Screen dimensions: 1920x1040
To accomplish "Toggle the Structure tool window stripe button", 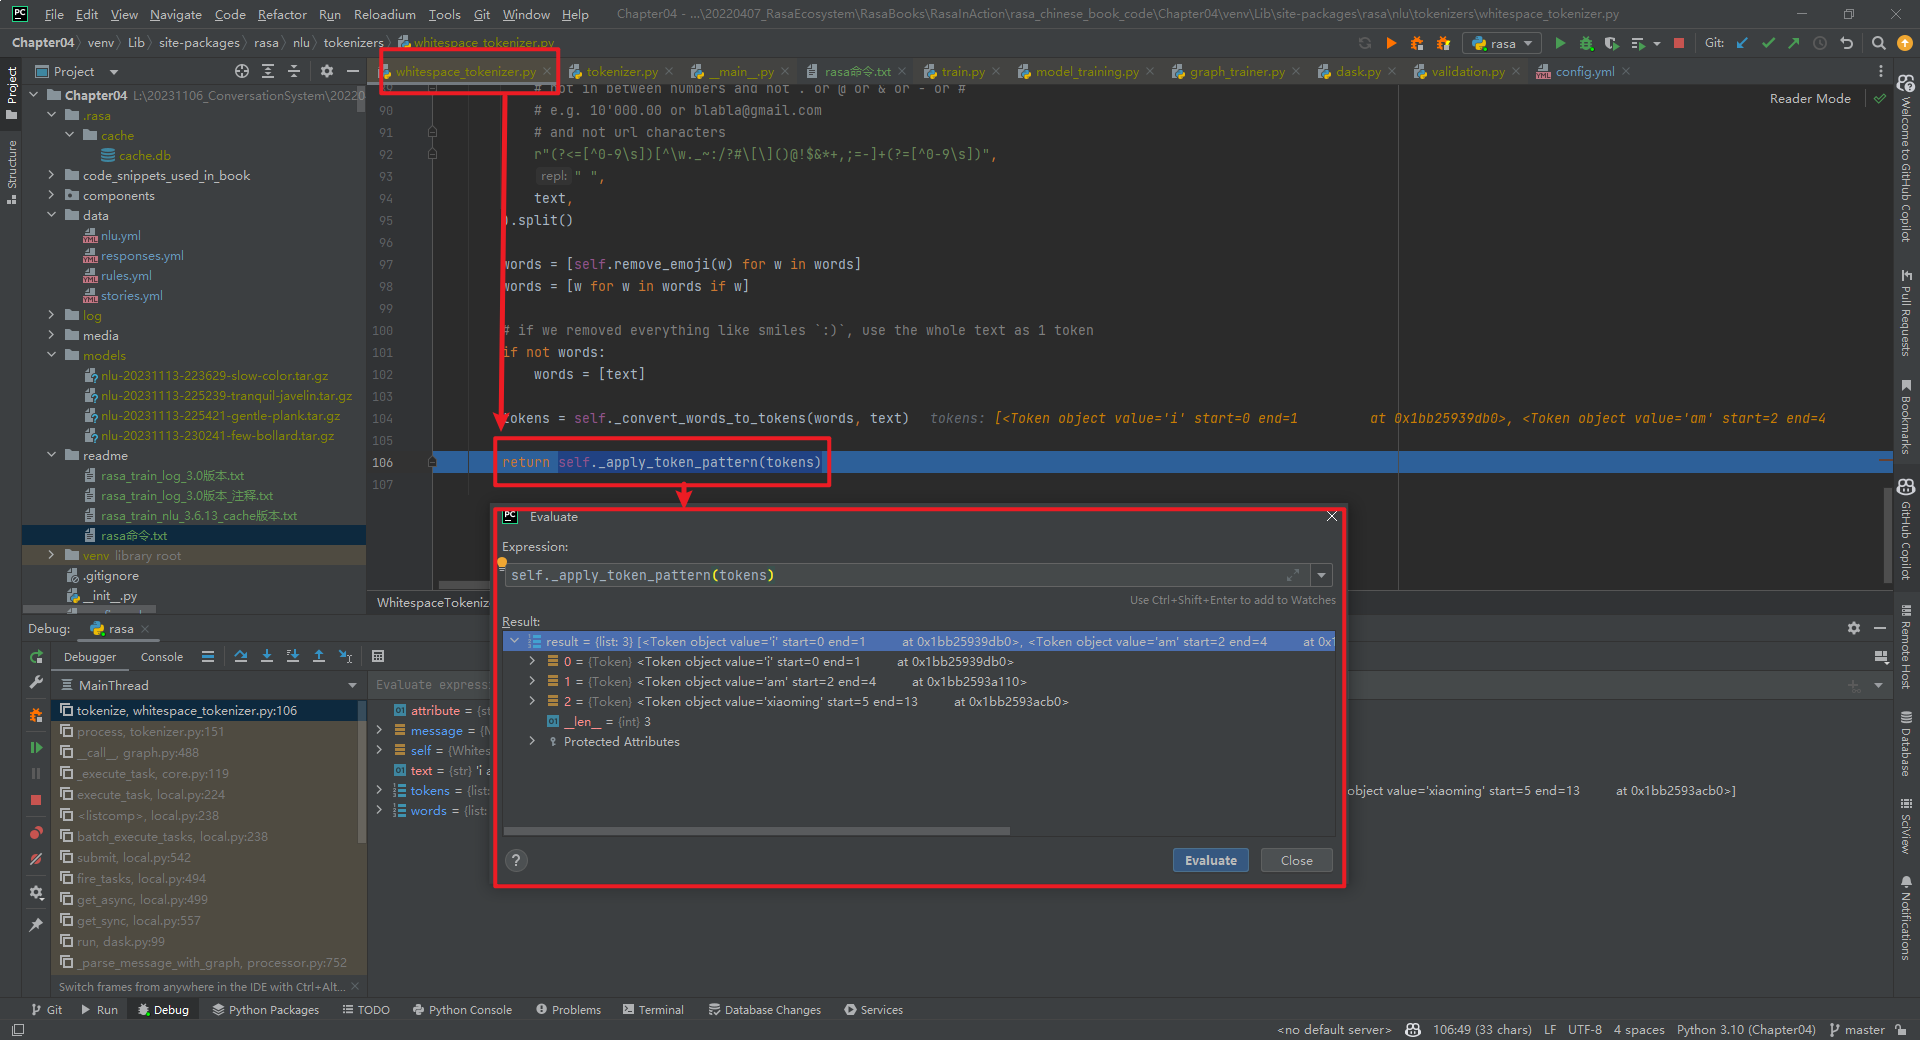I will tap(12, 171).
